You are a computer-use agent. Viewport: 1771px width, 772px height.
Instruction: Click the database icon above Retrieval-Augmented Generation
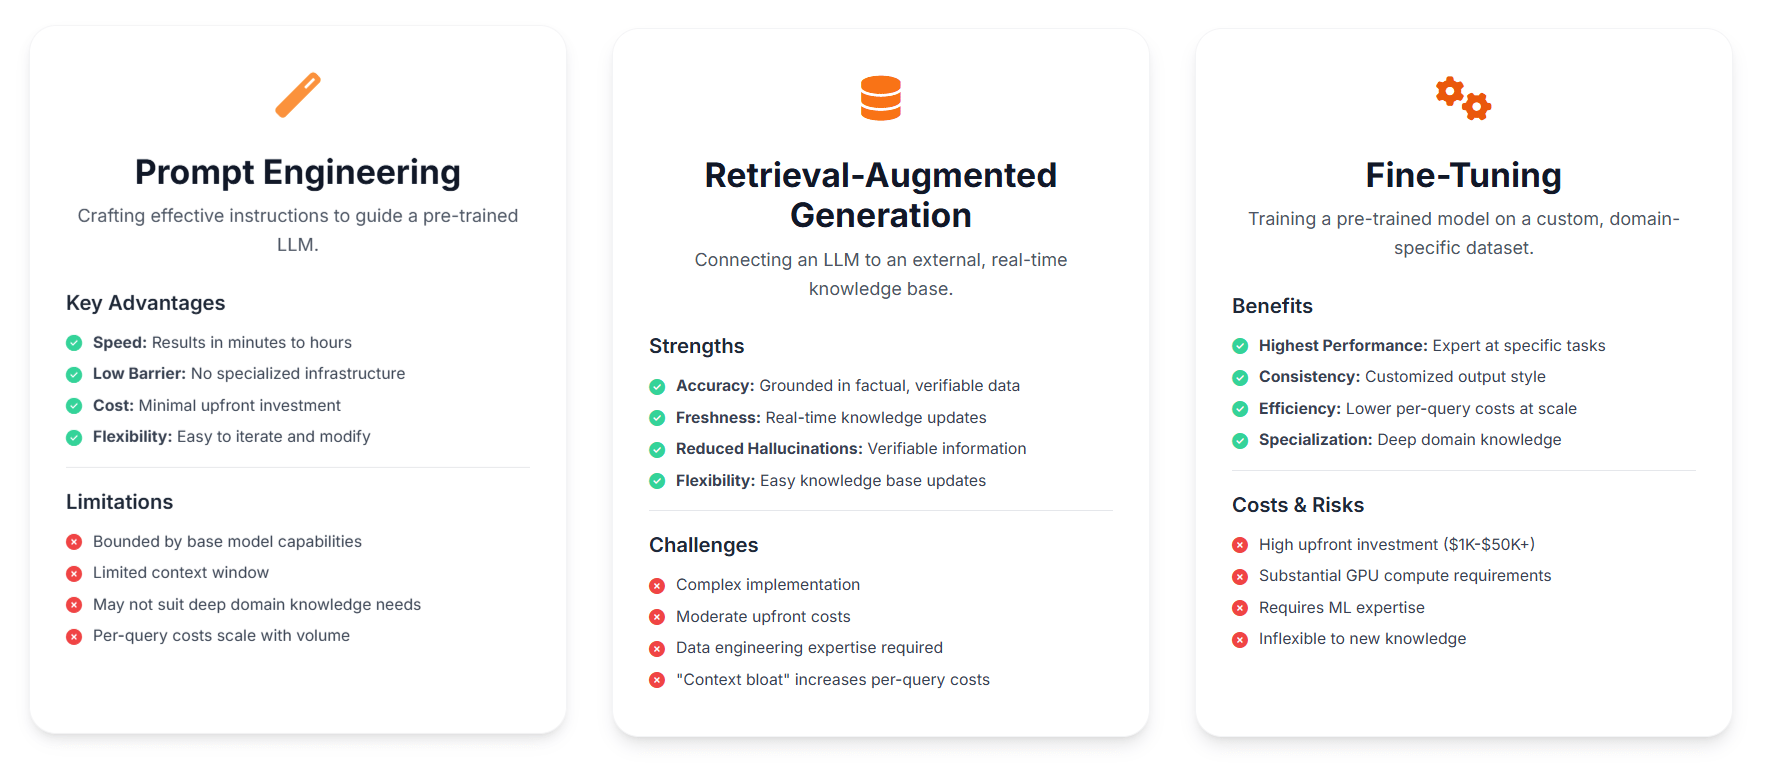881,98
